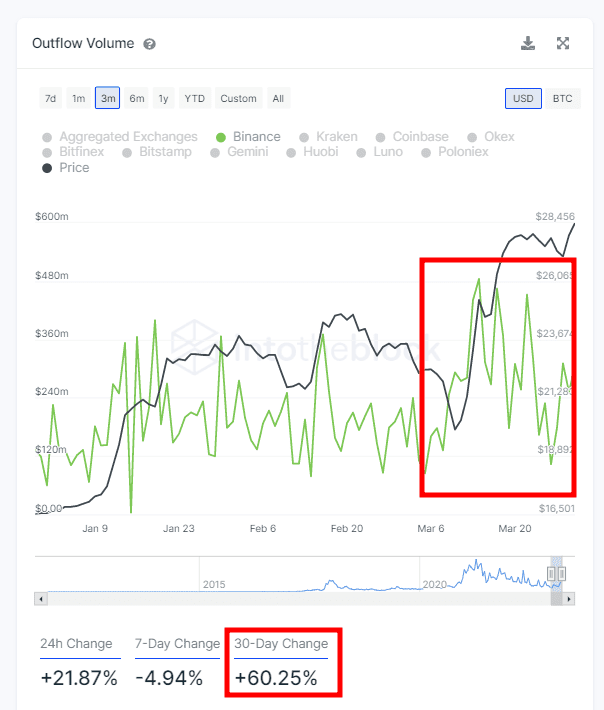Select the YTD time range
604x710 pixels.
195,98
